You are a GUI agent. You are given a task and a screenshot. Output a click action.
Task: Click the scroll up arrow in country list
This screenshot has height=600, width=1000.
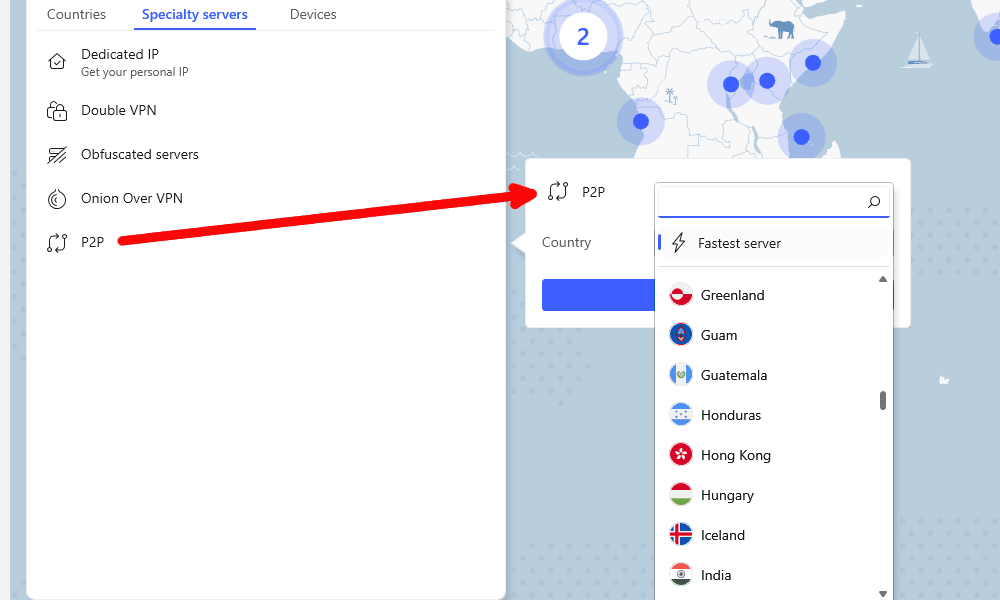[883, 279]
